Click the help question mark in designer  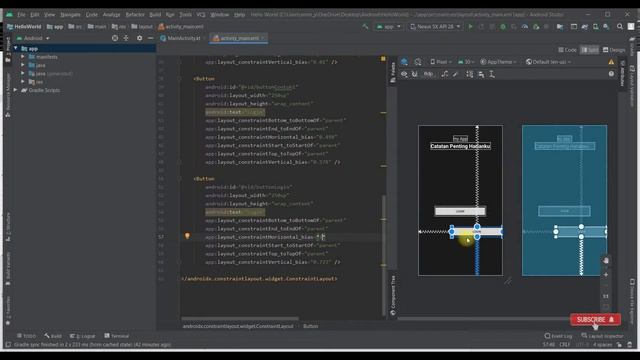[611, 74]
